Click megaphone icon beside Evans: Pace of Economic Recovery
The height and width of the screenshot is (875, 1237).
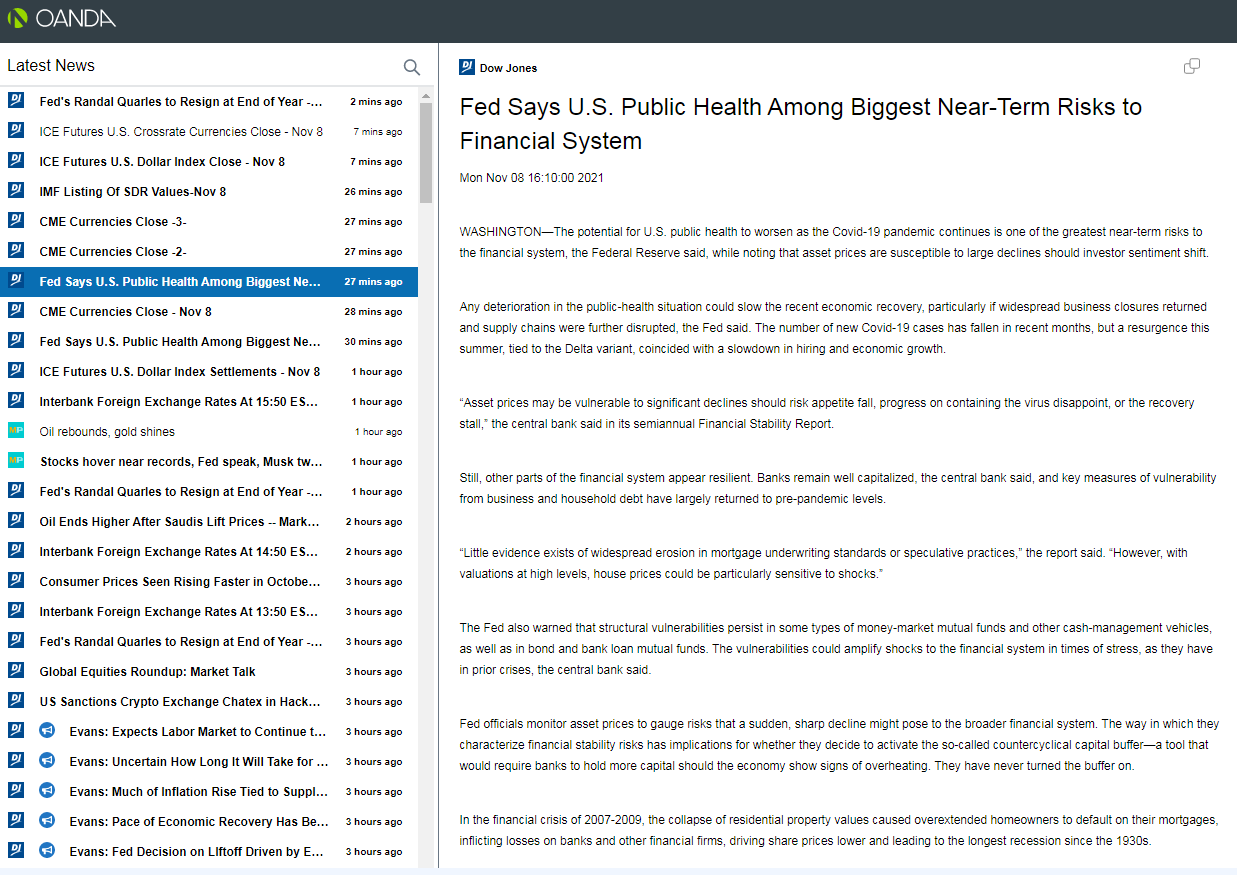tap(46, 821)
